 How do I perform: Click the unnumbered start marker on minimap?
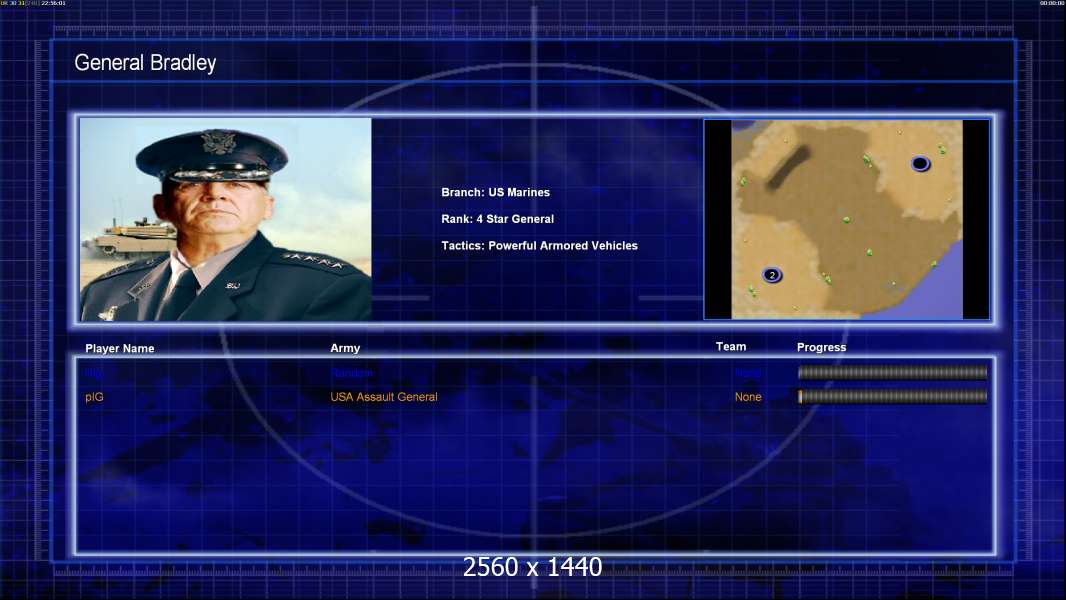click(920, 163)
